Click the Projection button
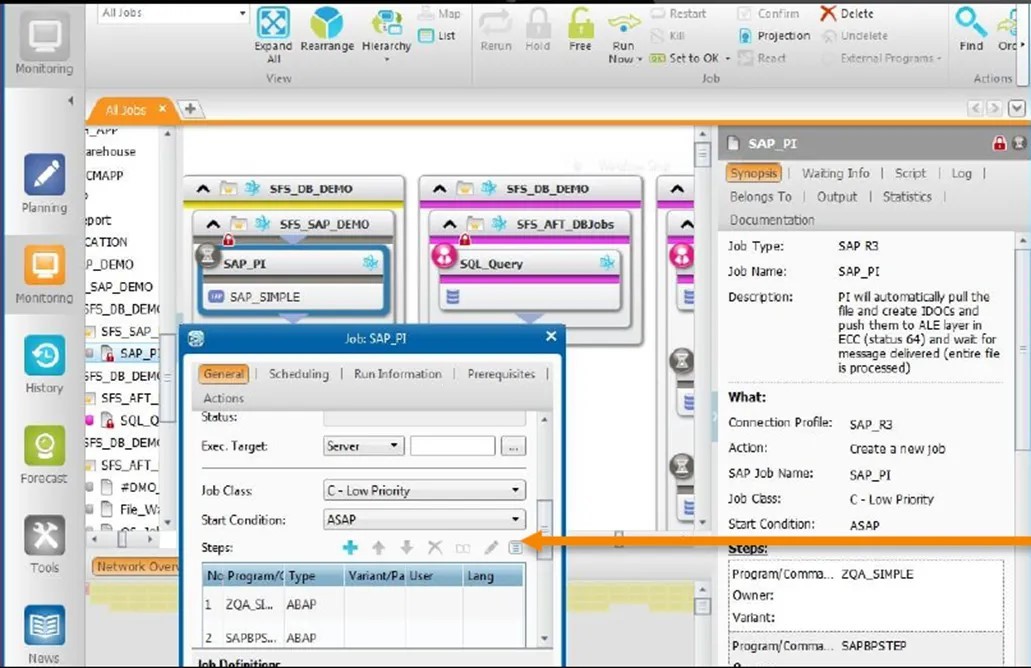Image resolution: width=1031 pixels, height=668 pixels. (775, 36)
